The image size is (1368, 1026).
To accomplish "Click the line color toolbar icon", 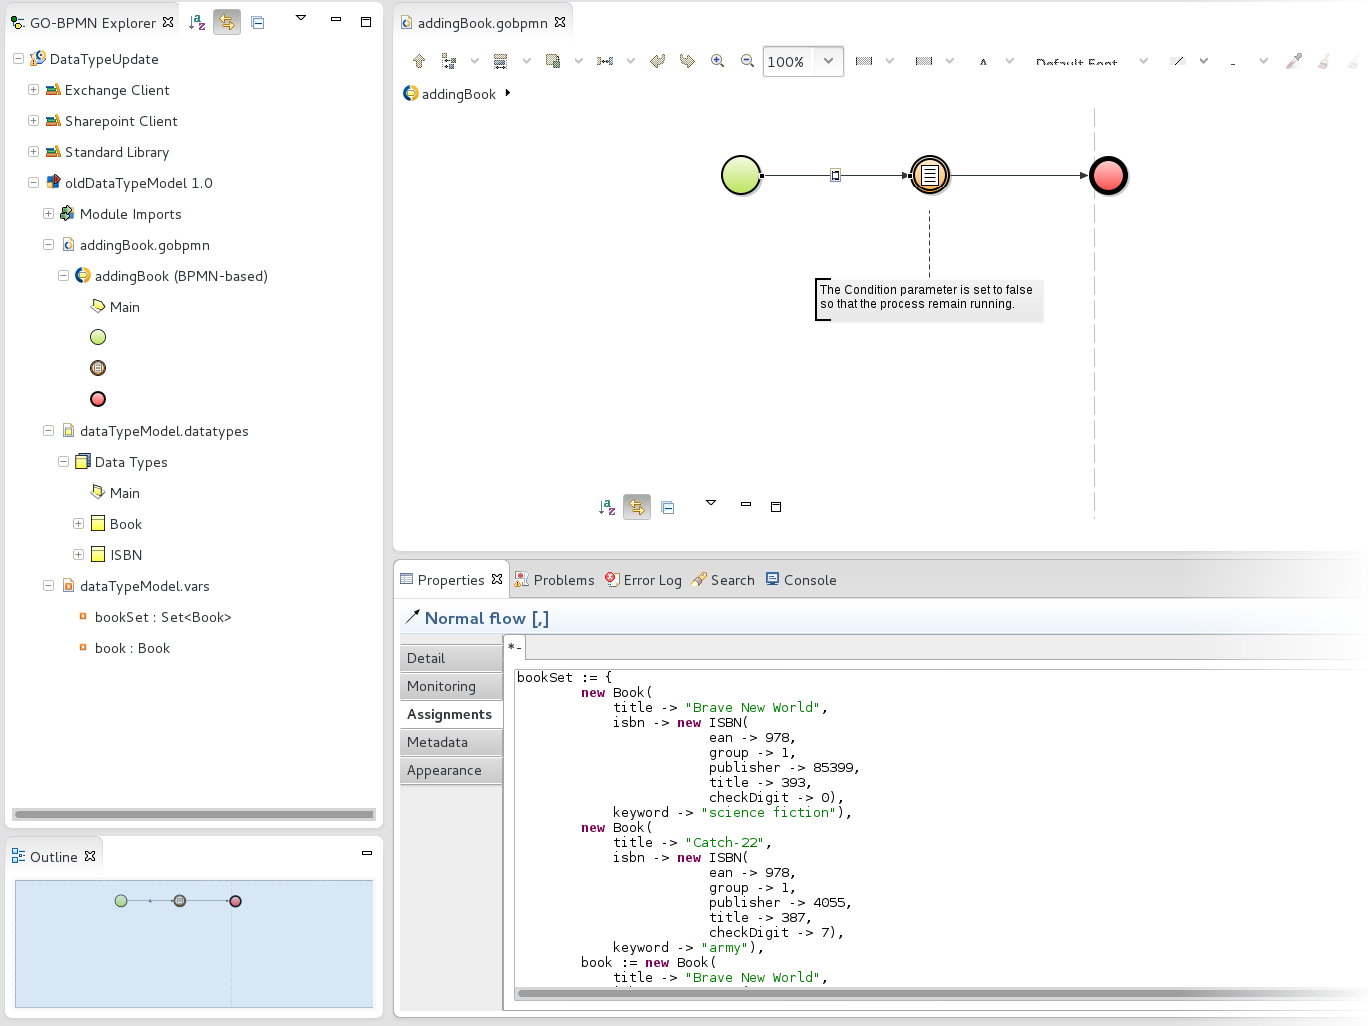I will (924, 61).
